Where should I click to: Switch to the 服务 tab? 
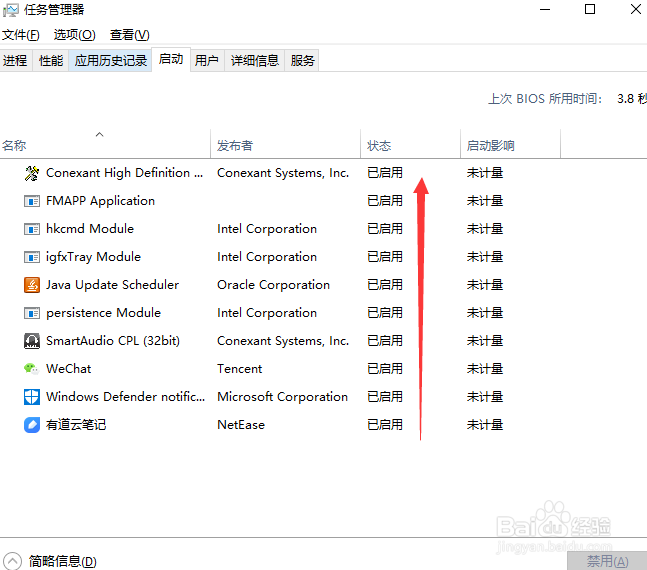(x=302, y=60)
